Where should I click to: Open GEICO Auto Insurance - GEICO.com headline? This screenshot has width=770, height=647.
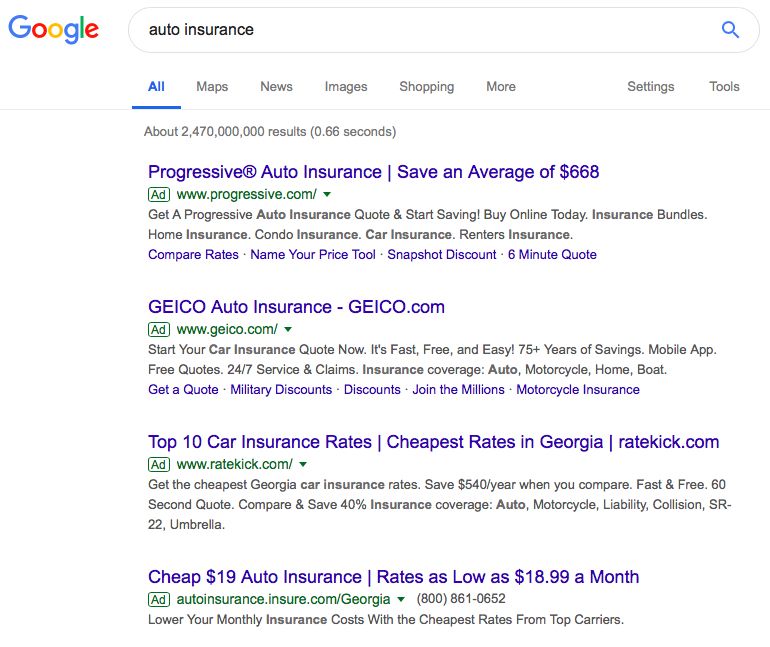coord(296,307)
